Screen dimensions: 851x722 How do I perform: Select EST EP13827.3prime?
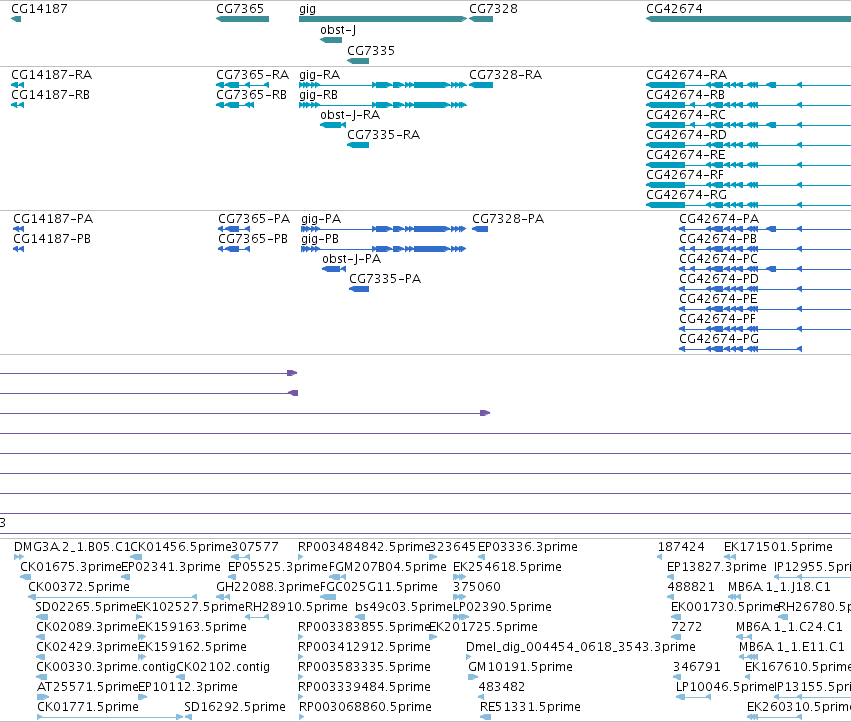coord(717,567)
